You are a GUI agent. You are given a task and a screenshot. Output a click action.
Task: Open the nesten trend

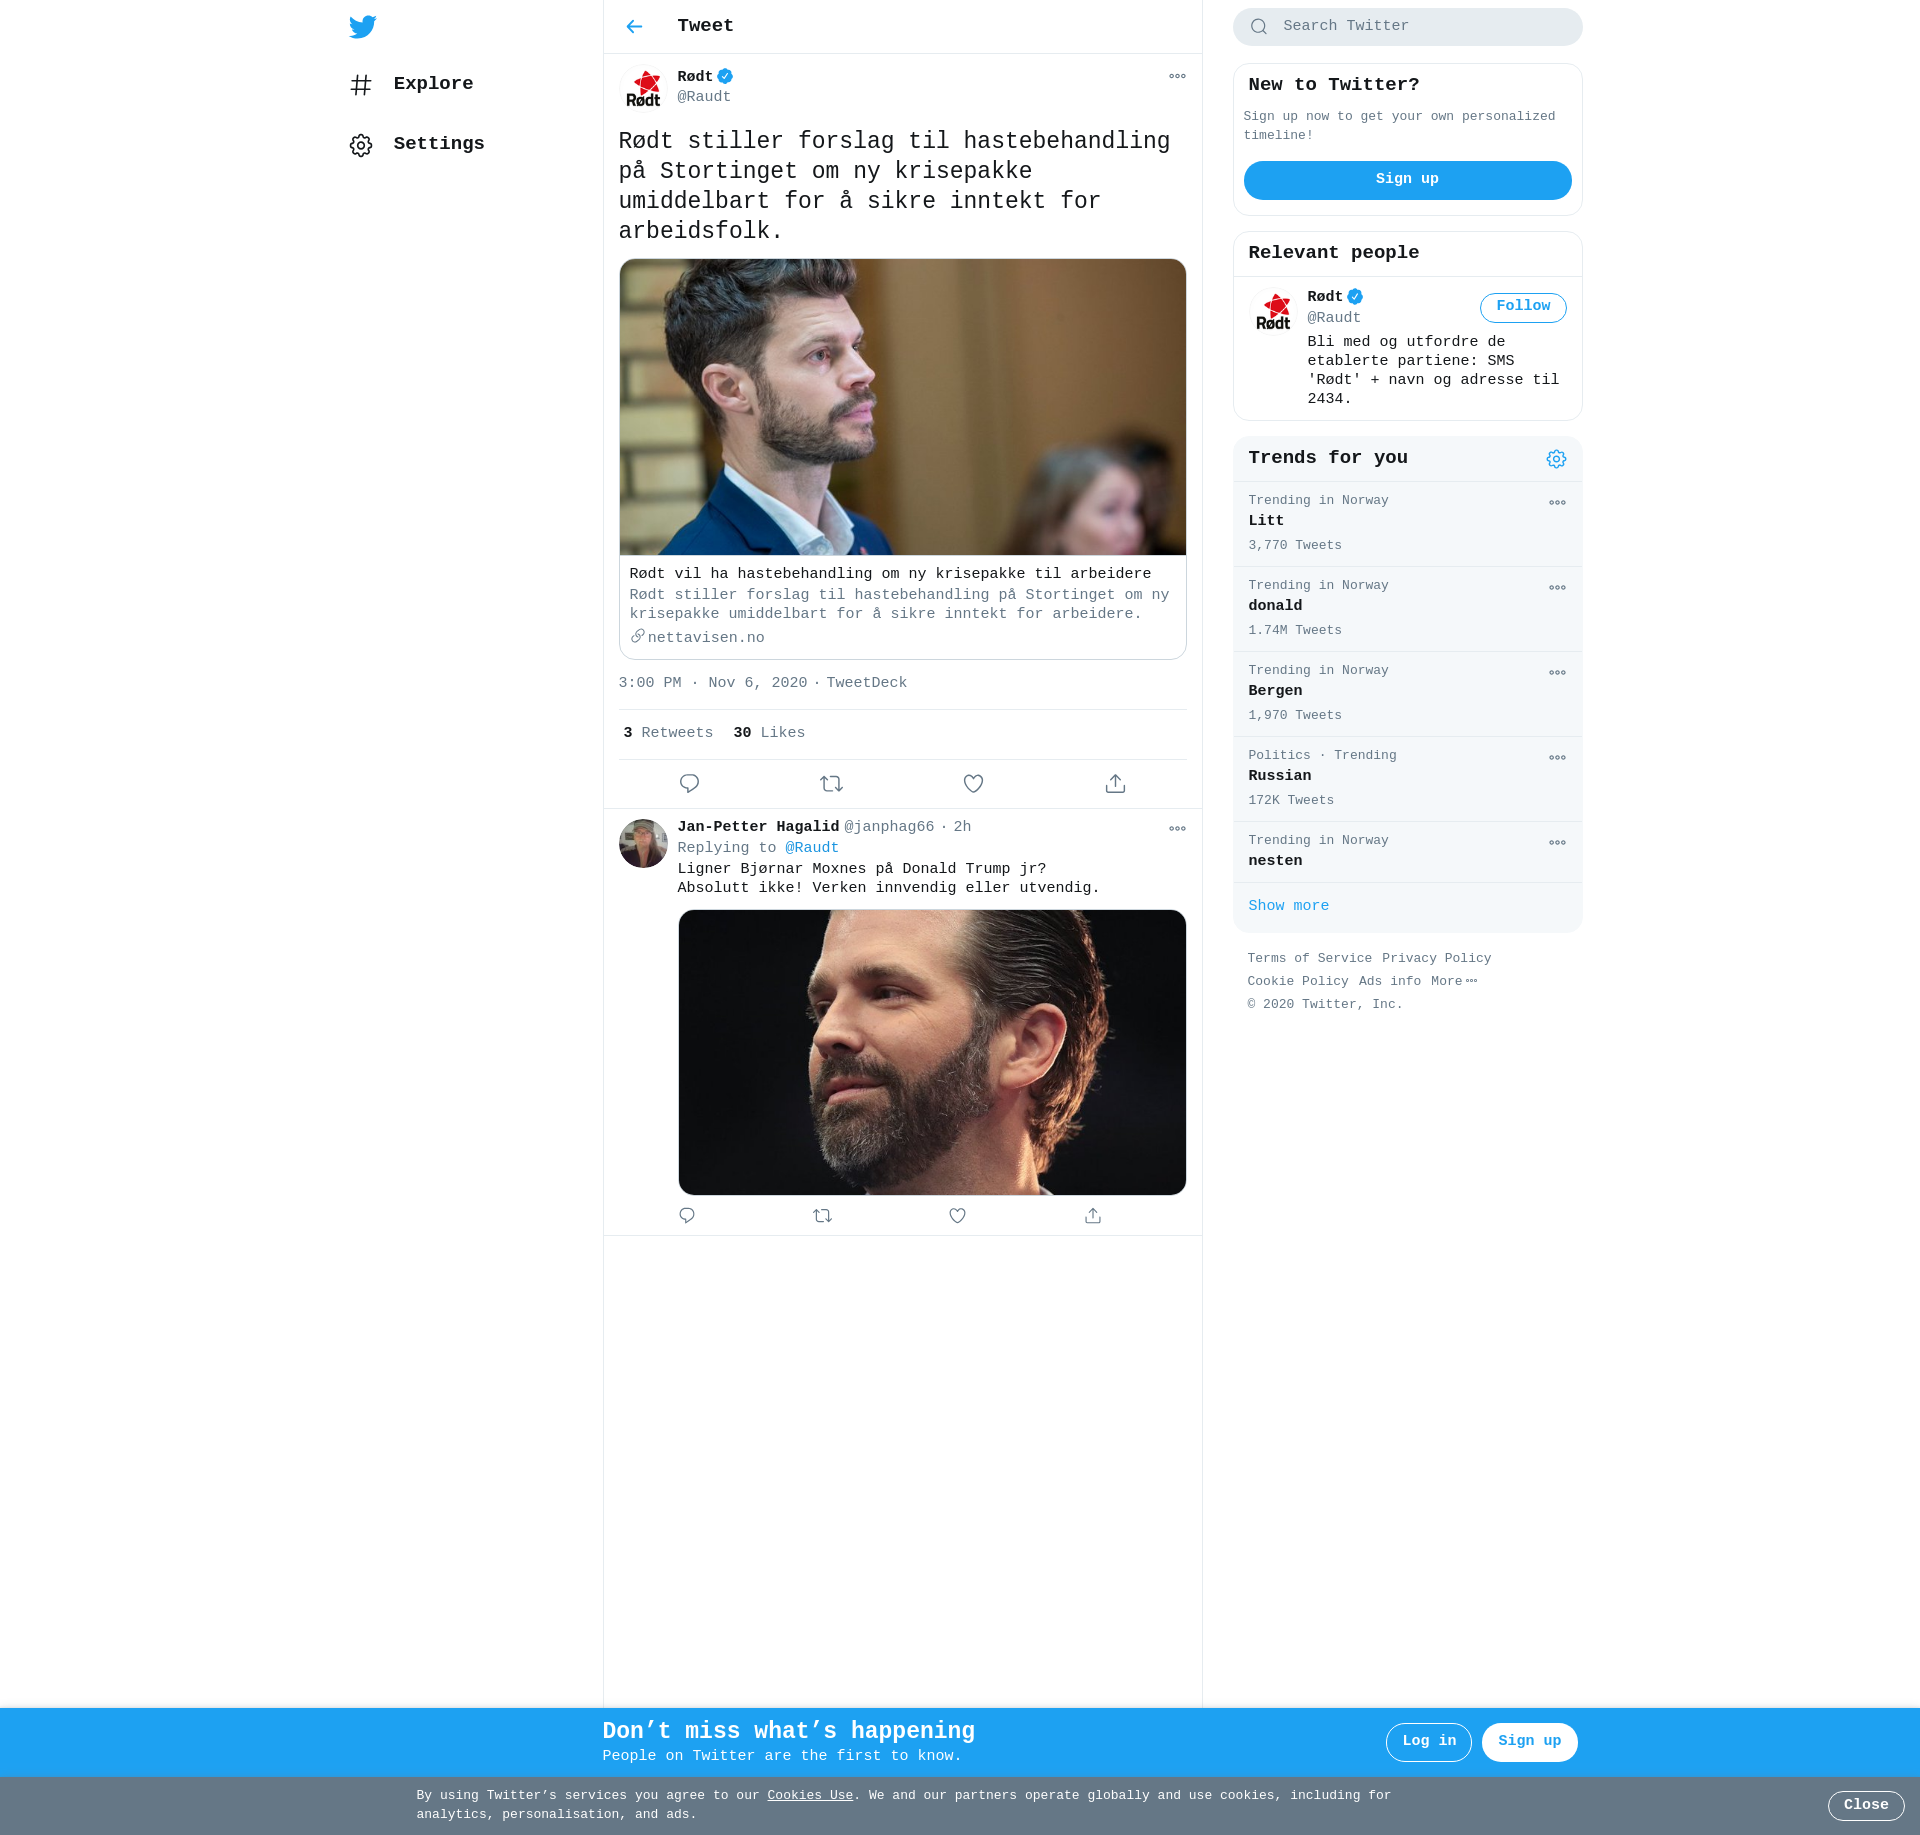tap(1407, 852)
